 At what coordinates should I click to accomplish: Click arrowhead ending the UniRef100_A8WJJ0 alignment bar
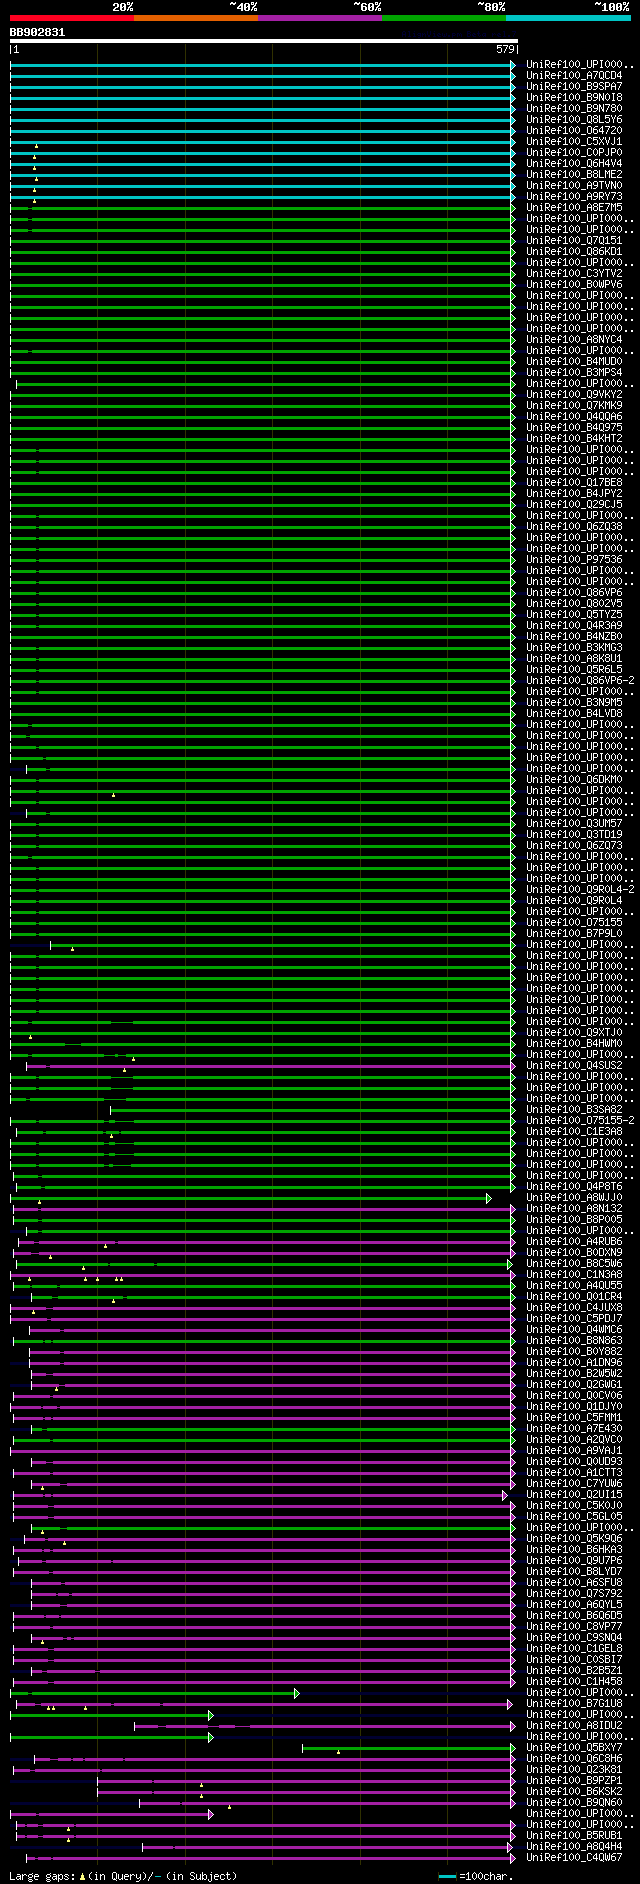(489, 1198)
